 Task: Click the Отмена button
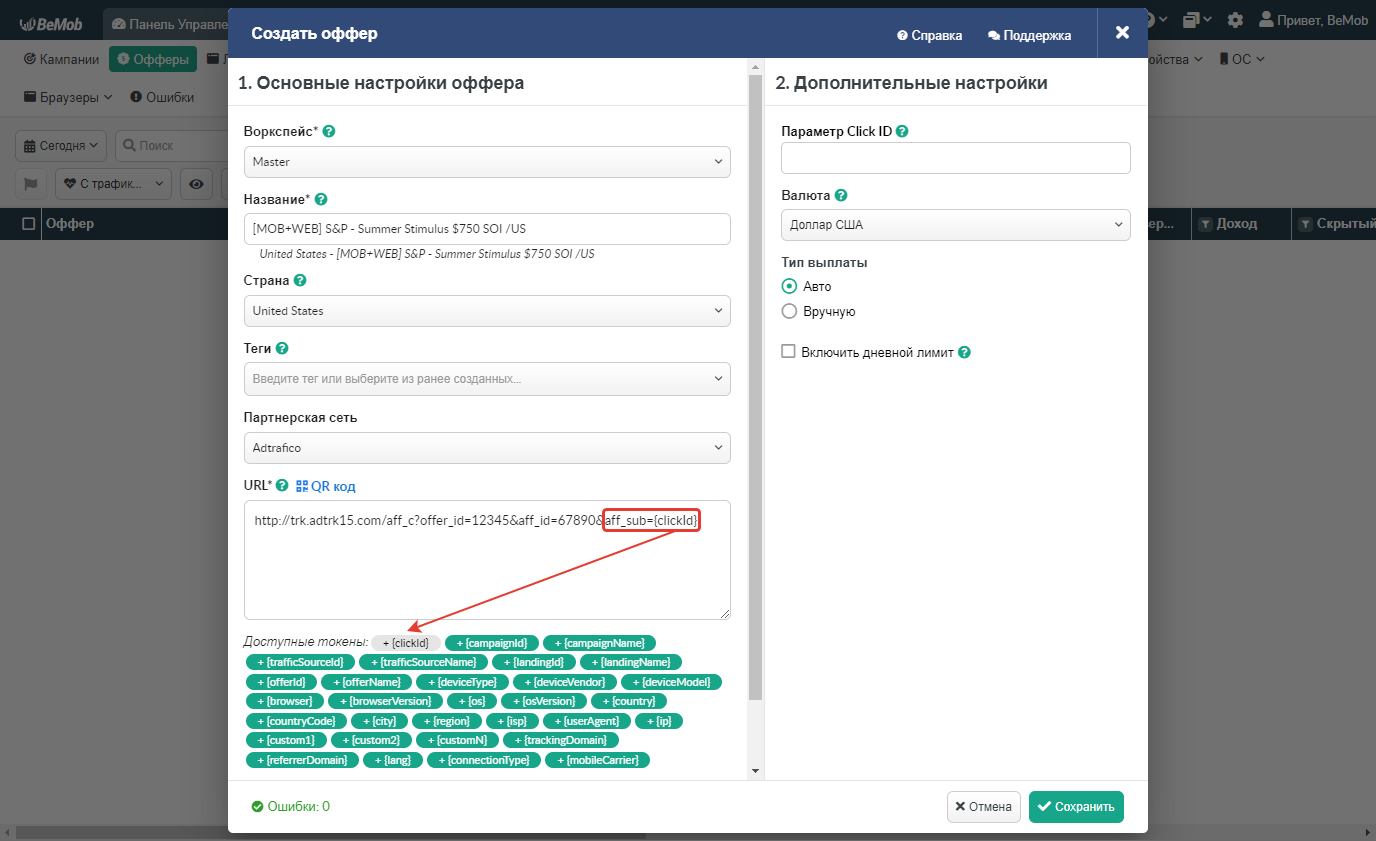tap(983, 807)
